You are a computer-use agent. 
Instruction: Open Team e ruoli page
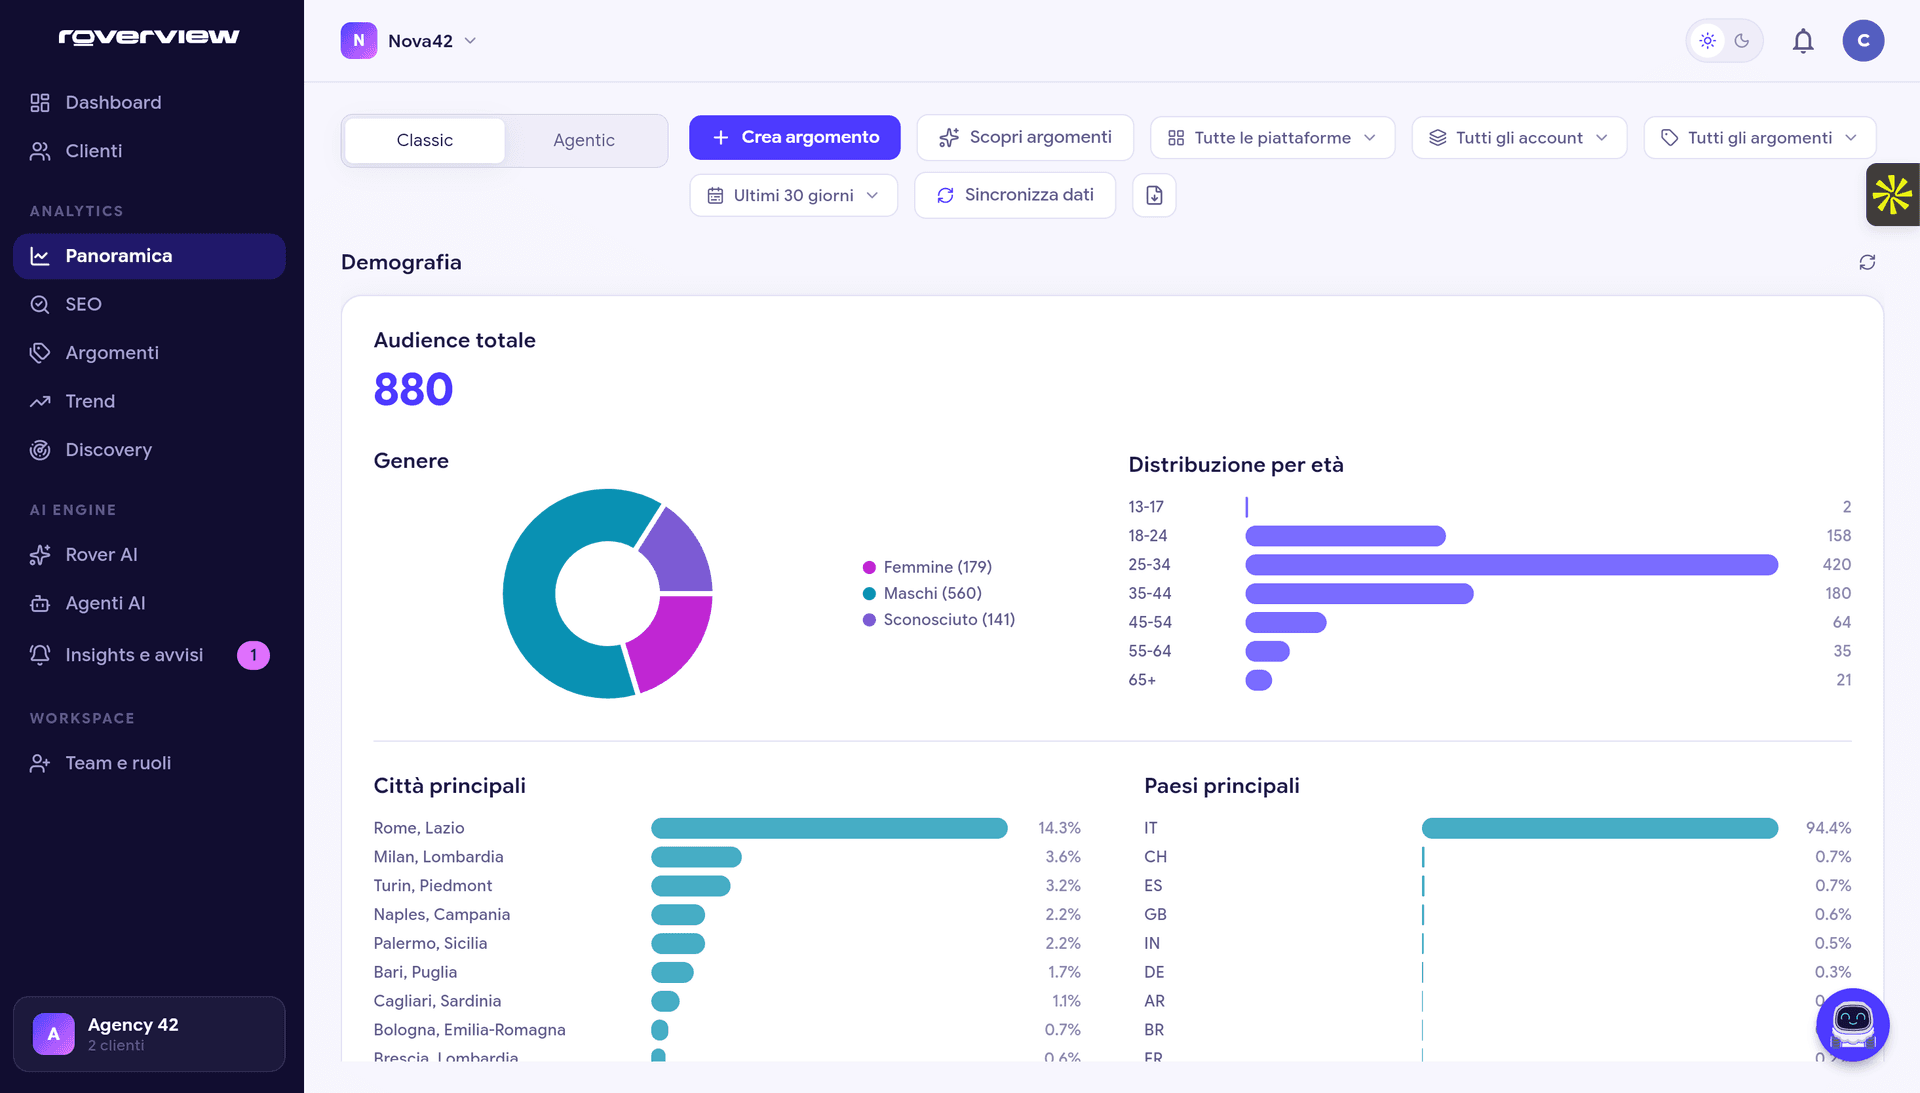pos(149,764)
